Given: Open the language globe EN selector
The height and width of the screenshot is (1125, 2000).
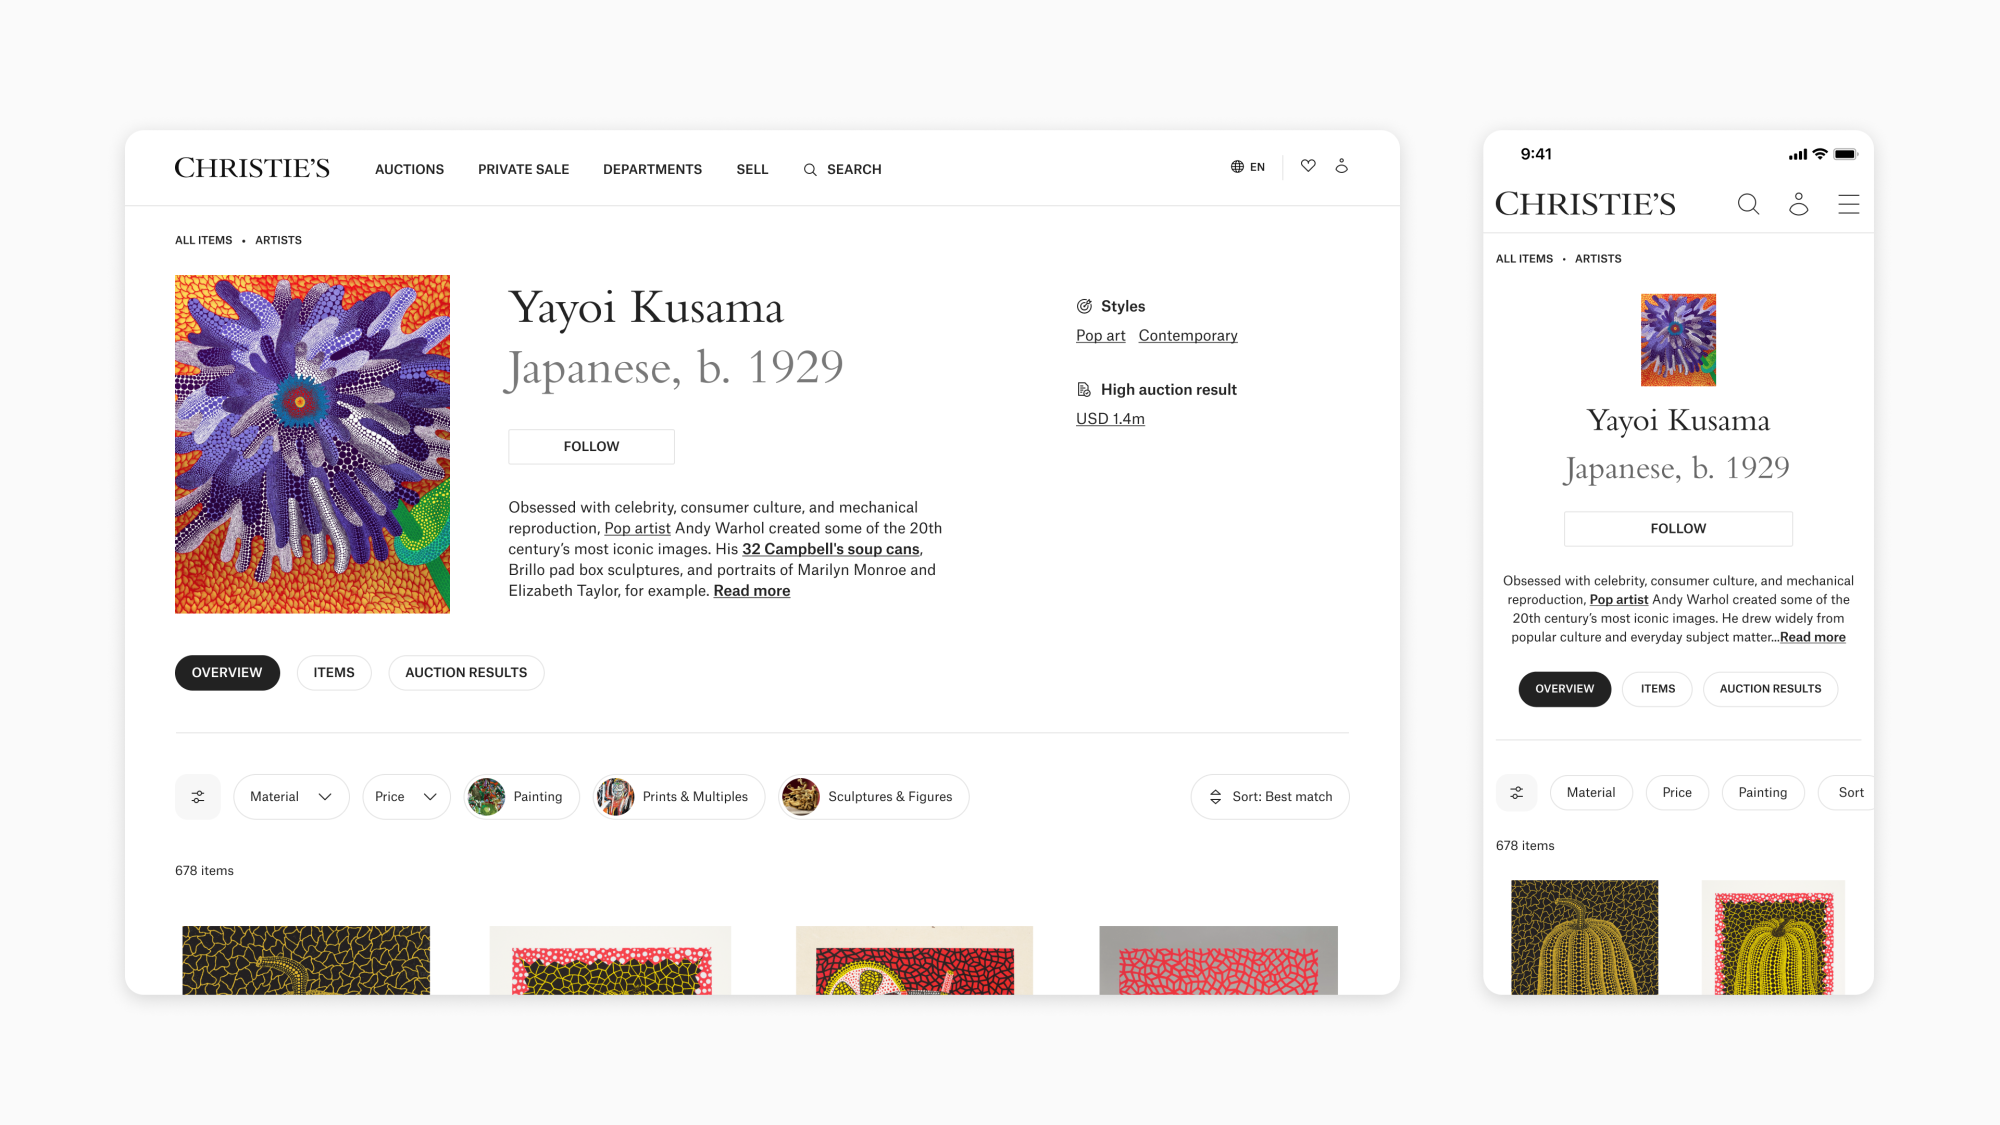Looking at the screenshot, I should click(x=1247, y=167).
